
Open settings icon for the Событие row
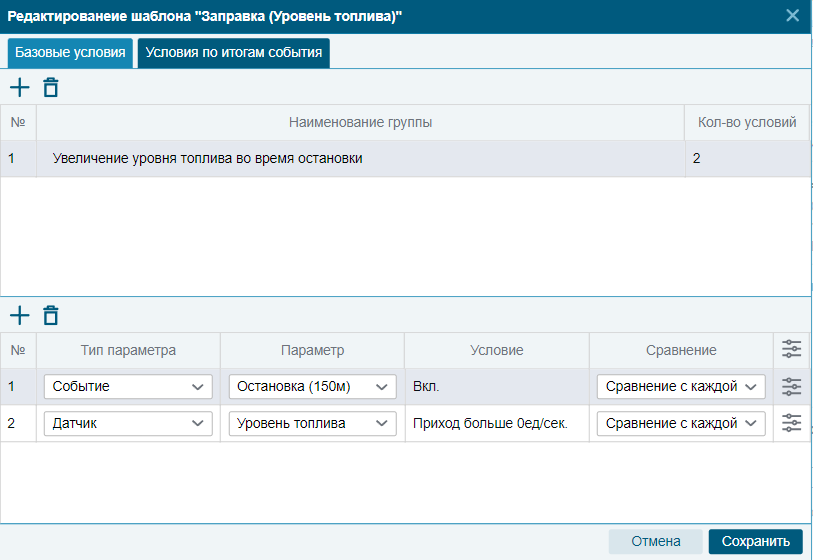click(791, 387)
